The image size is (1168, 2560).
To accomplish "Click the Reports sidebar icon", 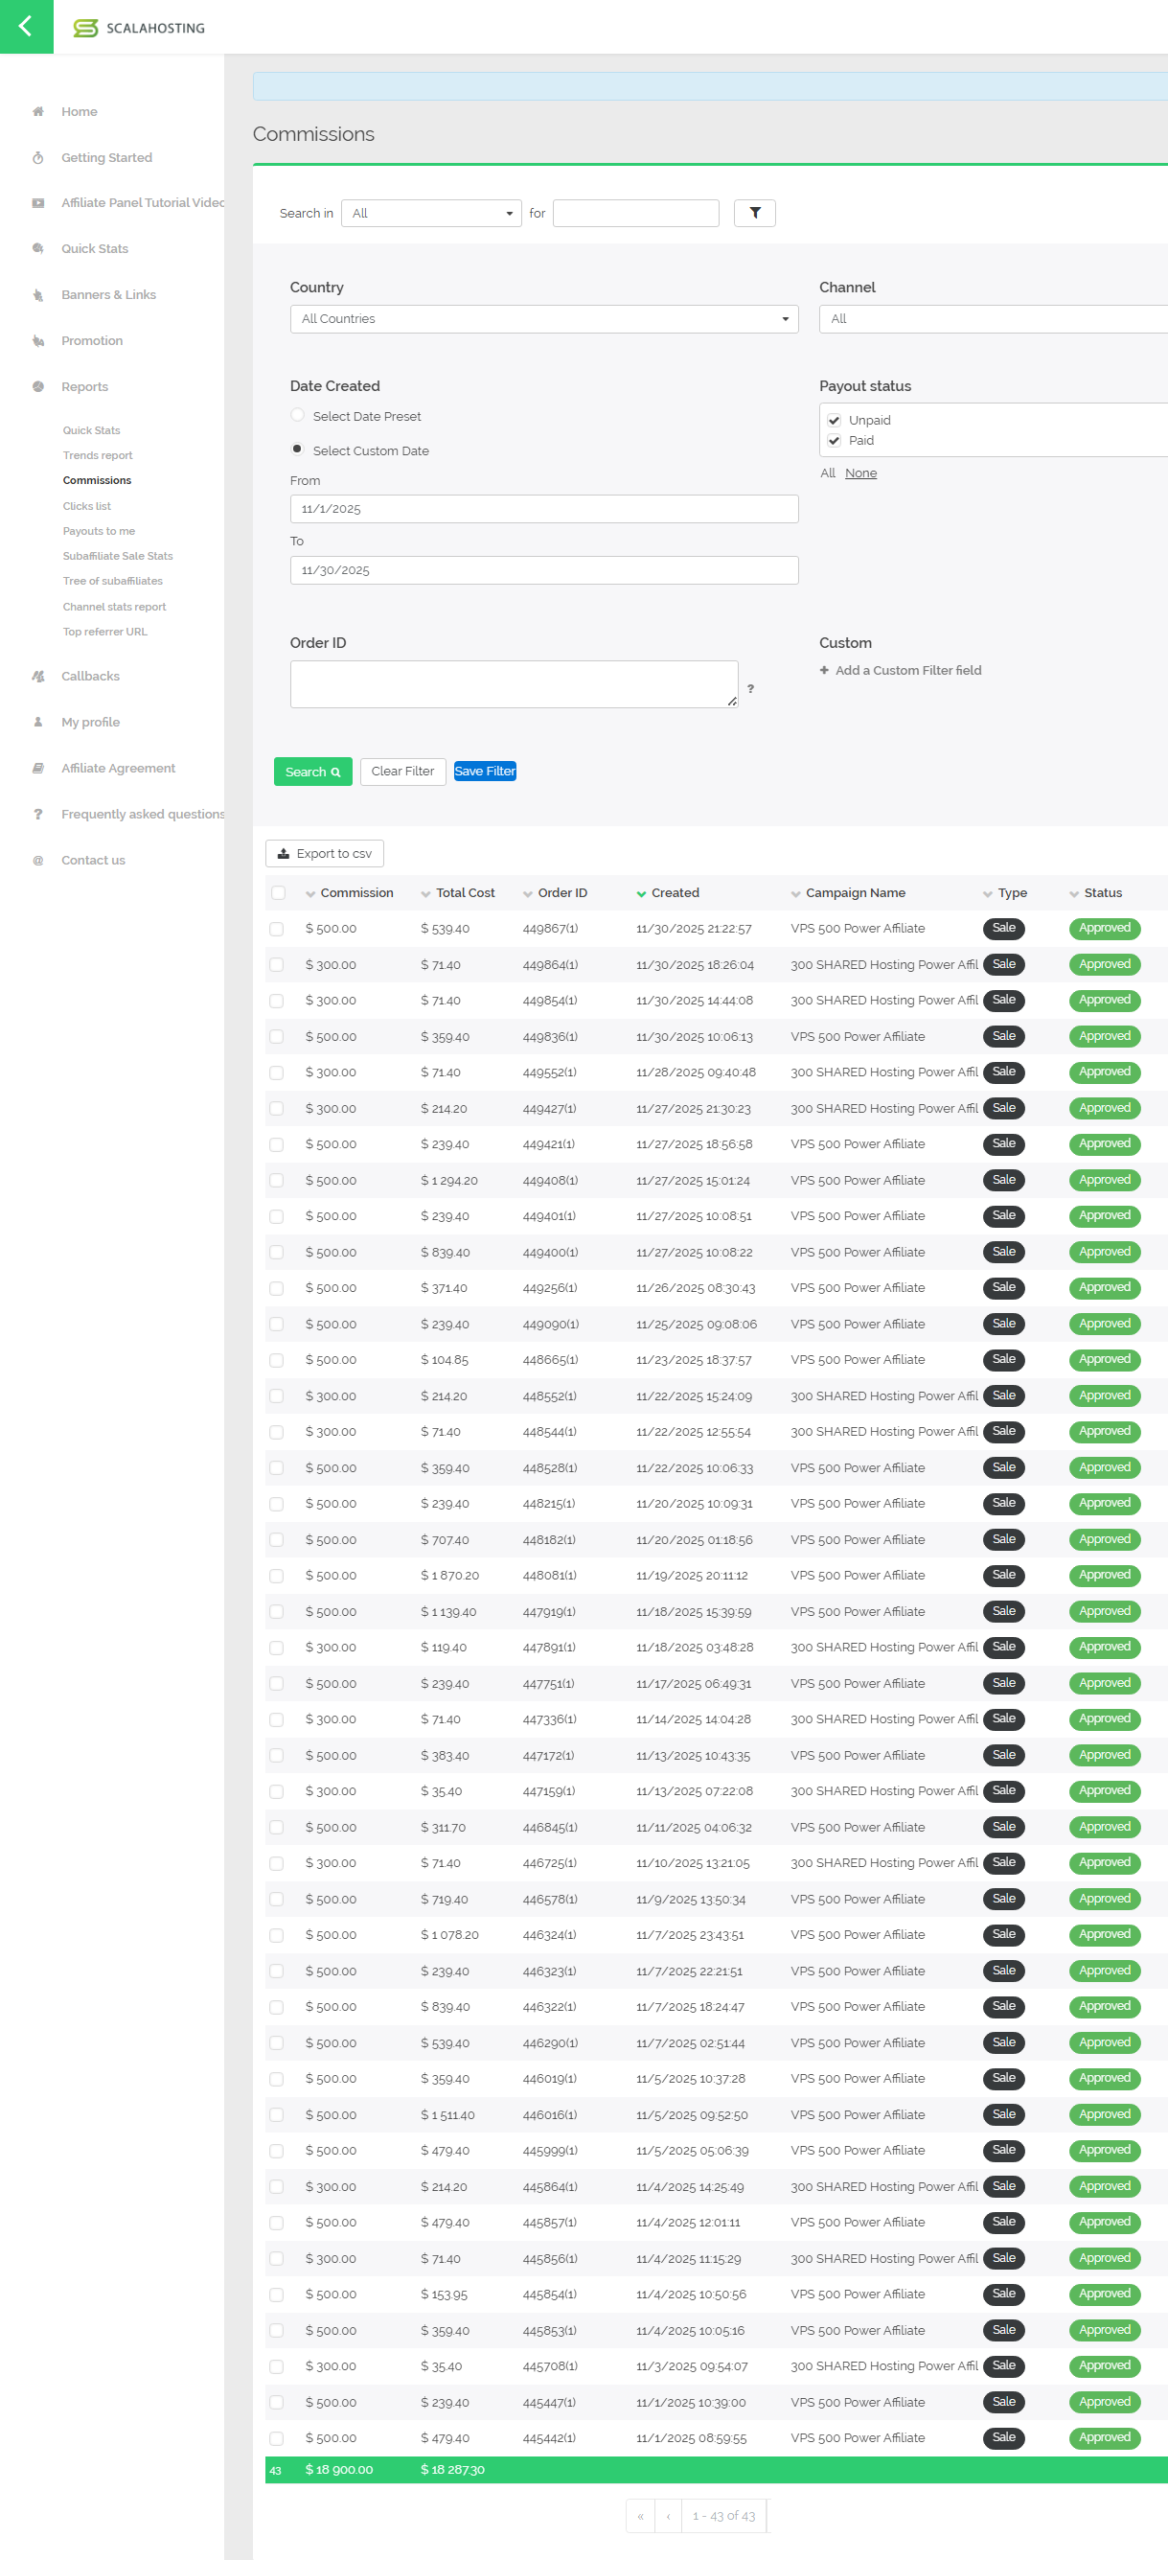I will [x=38, y=387].
